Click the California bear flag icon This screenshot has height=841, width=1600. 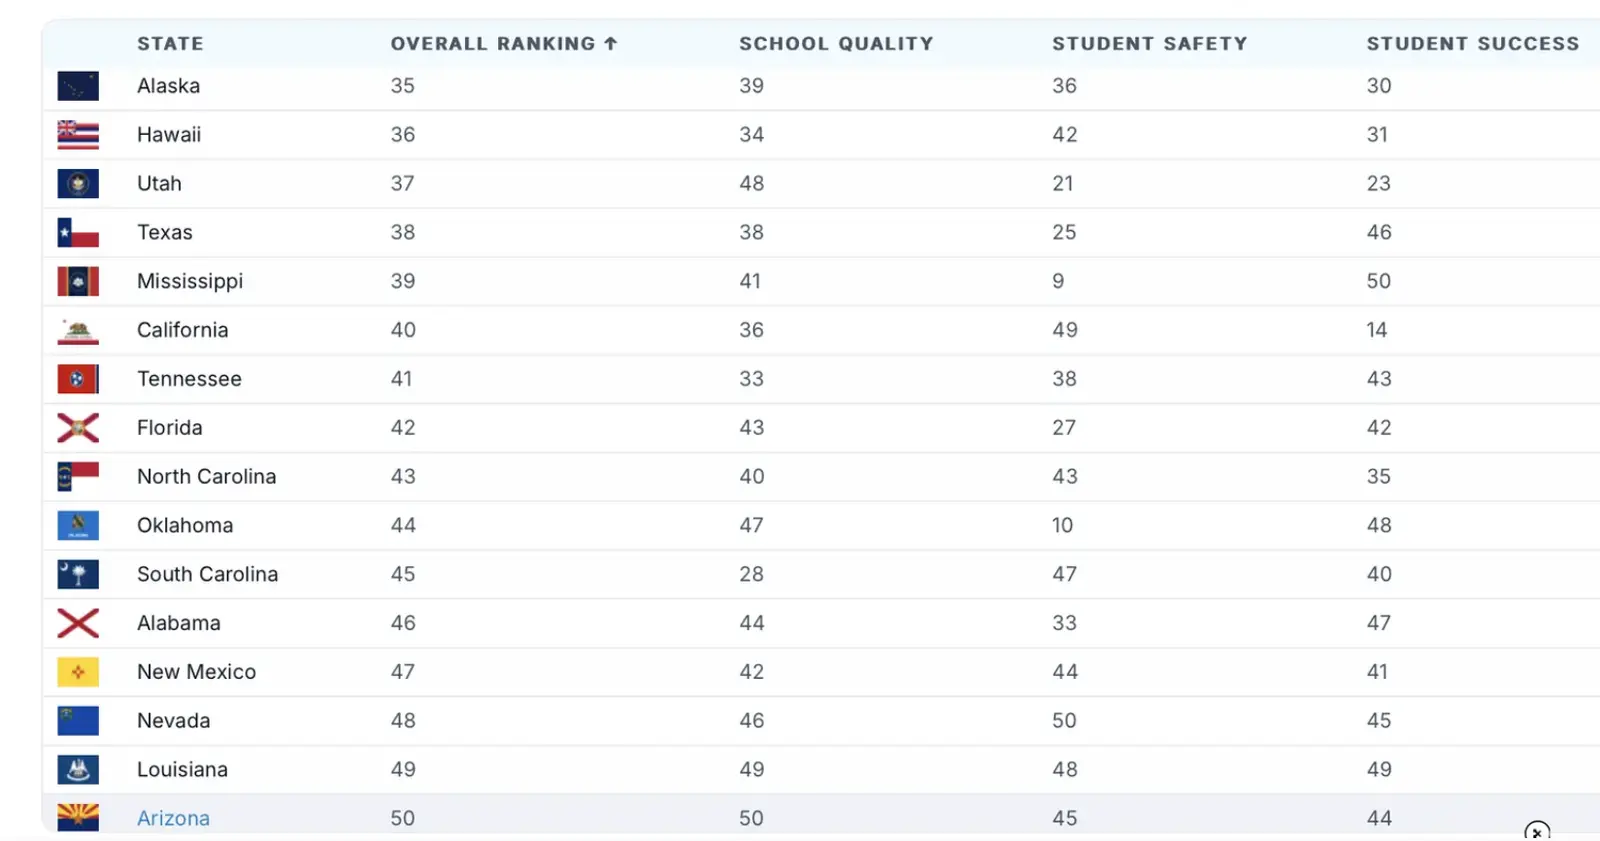(x=78, y=331)
